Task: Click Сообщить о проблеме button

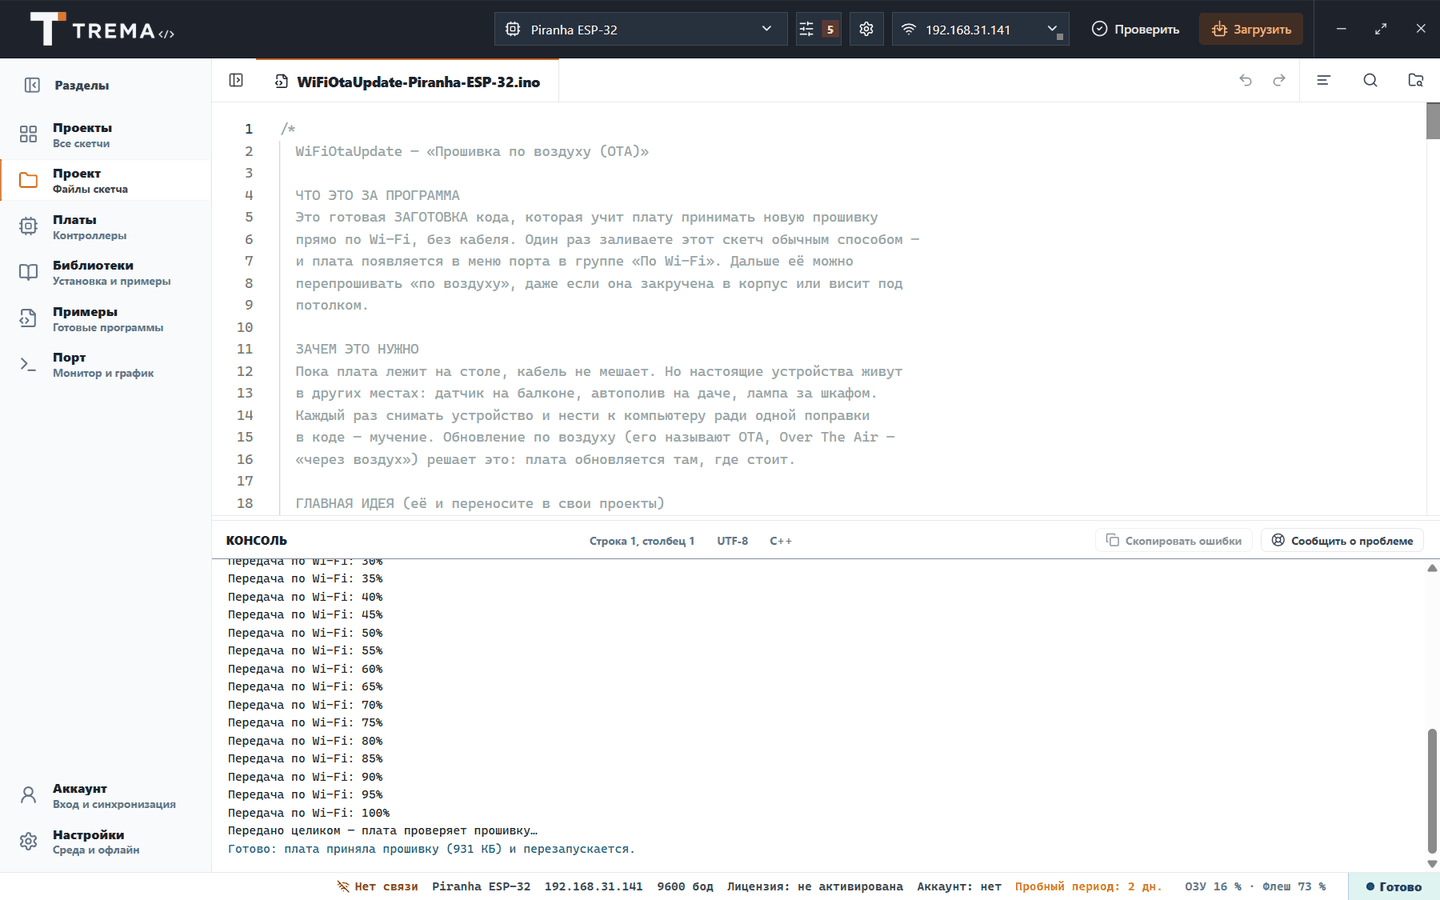Action: coord(1342,540)
